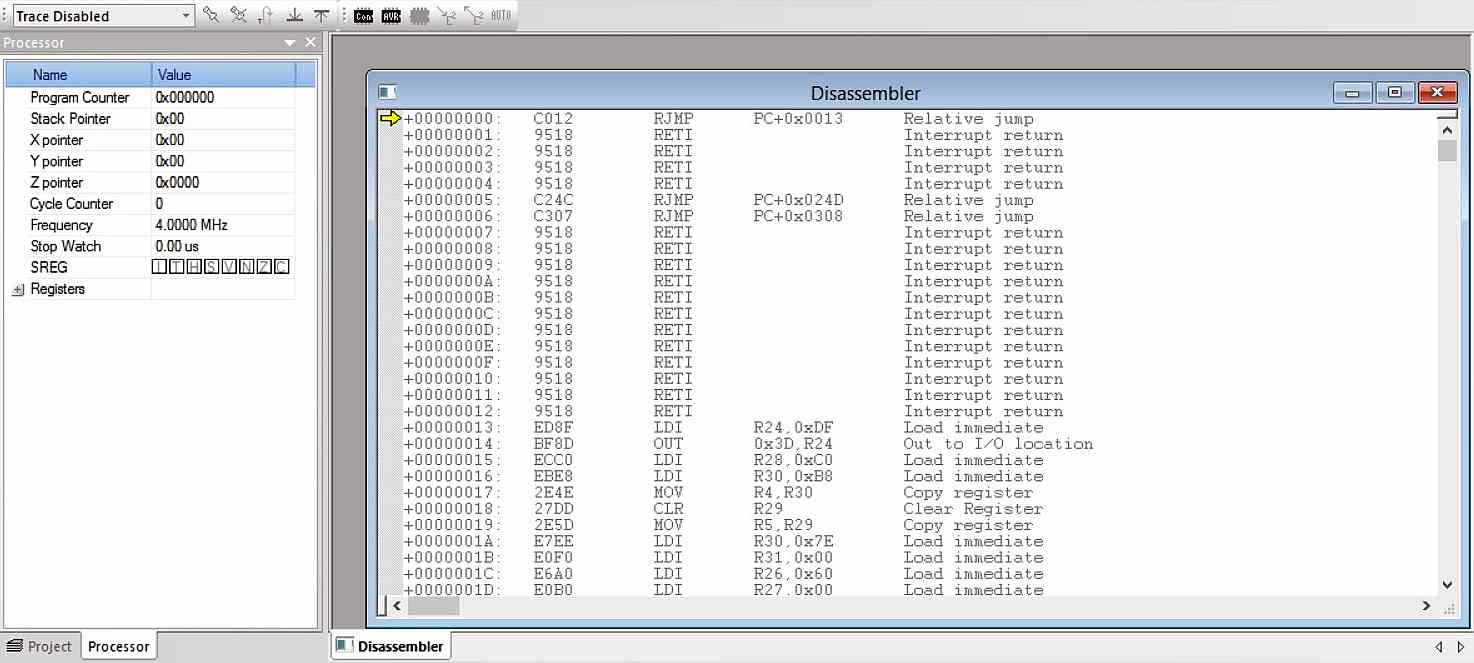Click the tab strip scroll-right arrow
Viewport: 1474px width, 663px height.
coord(1461,647)
